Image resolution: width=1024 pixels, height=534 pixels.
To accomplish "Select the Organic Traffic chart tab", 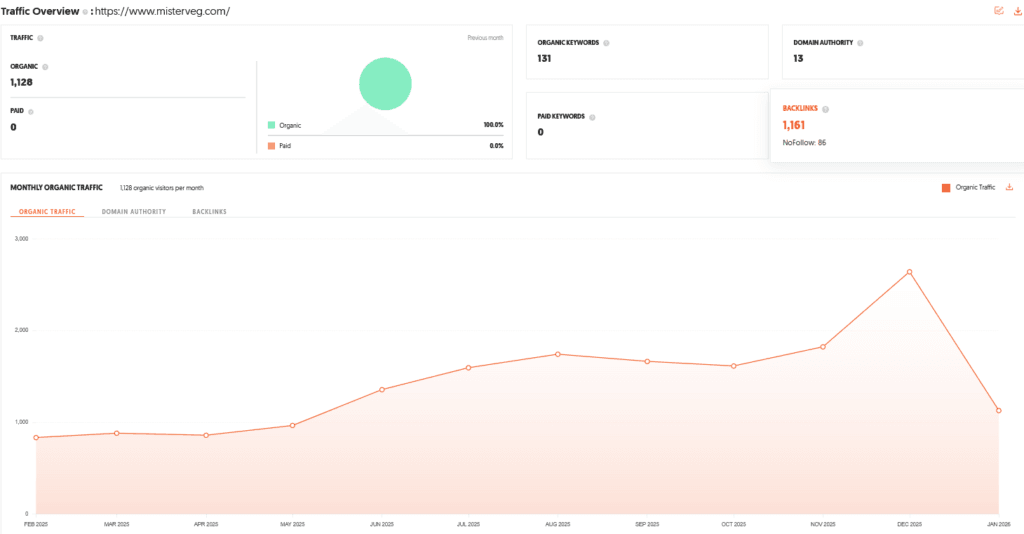I will (x=47, y=212).
